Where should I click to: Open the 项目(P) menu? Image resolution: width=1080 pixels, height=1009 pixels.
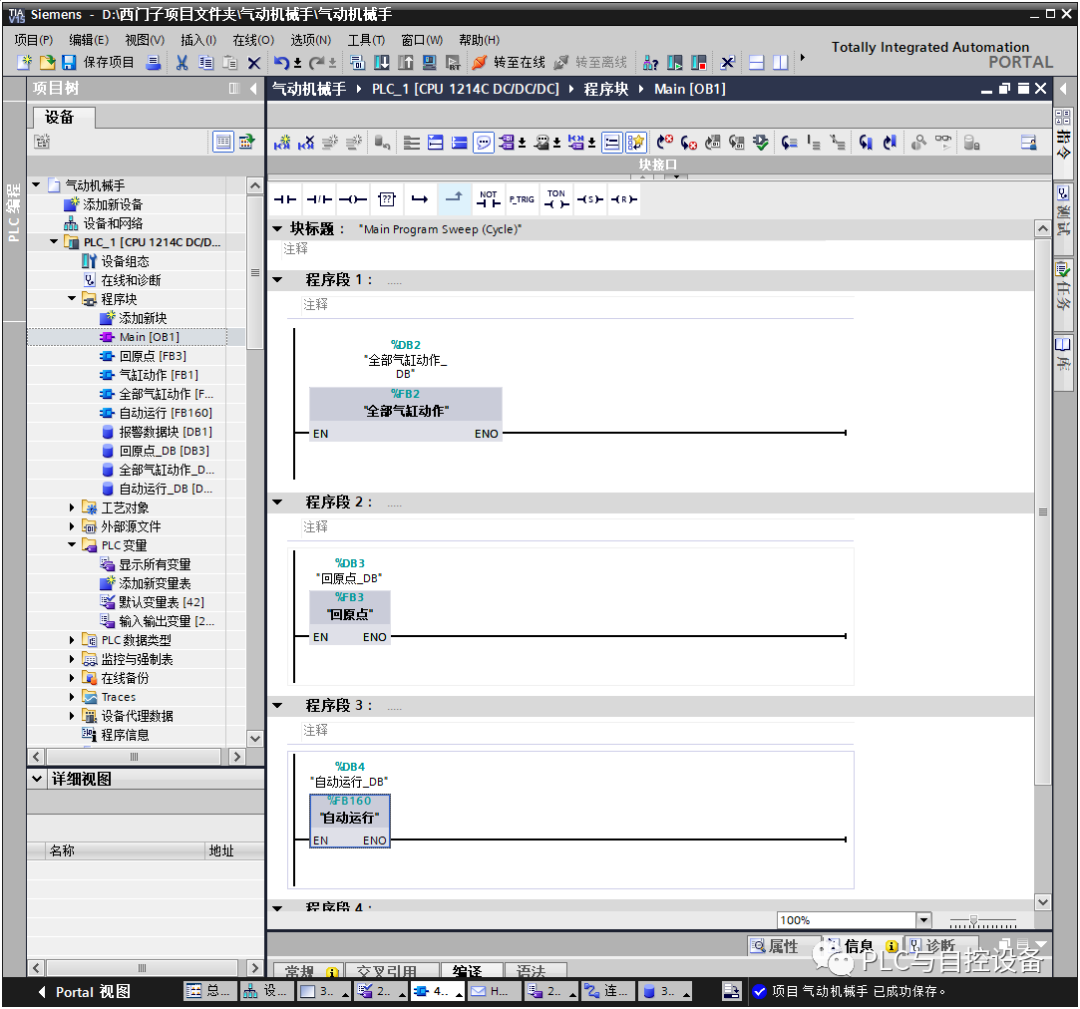[x=33, y=40]
